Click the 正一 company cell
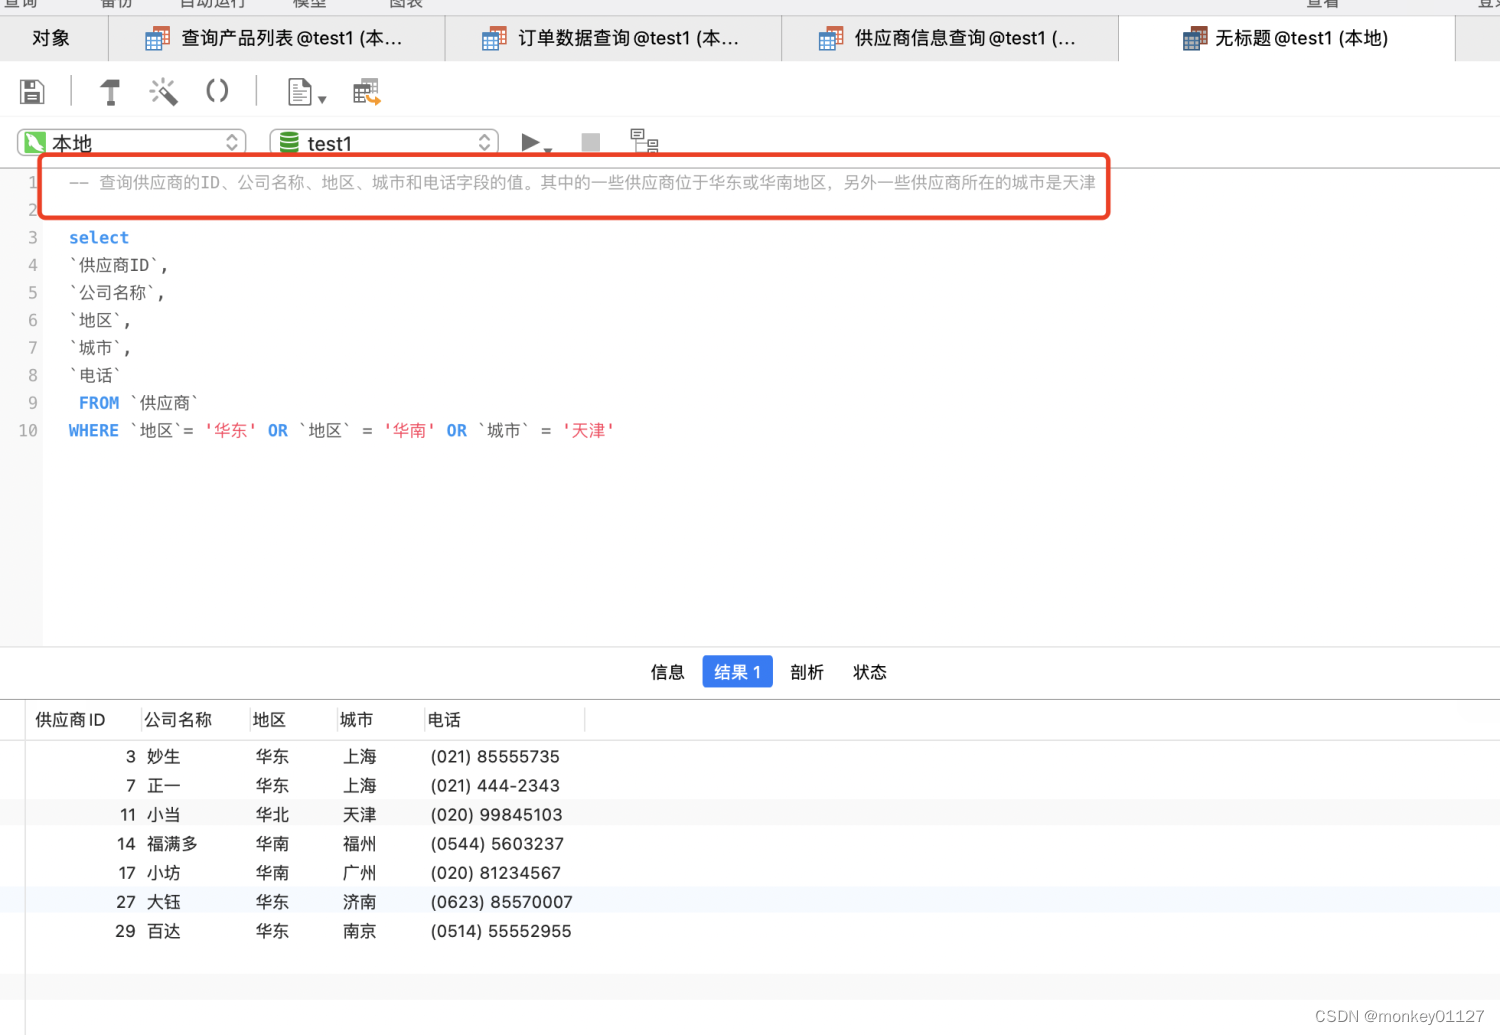The image size is (1500, 1035). (x=164, y=786)
